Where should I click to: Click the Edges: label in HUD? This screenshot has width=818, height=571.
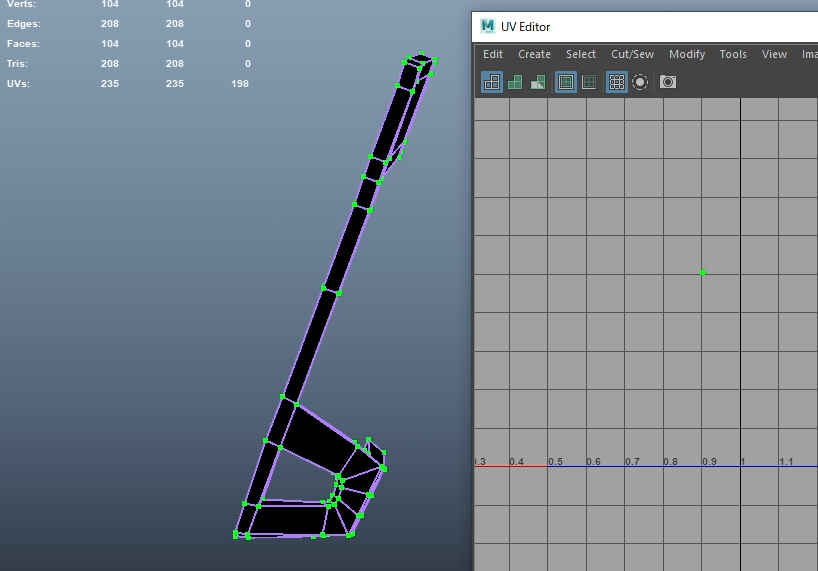click(23, 23)
